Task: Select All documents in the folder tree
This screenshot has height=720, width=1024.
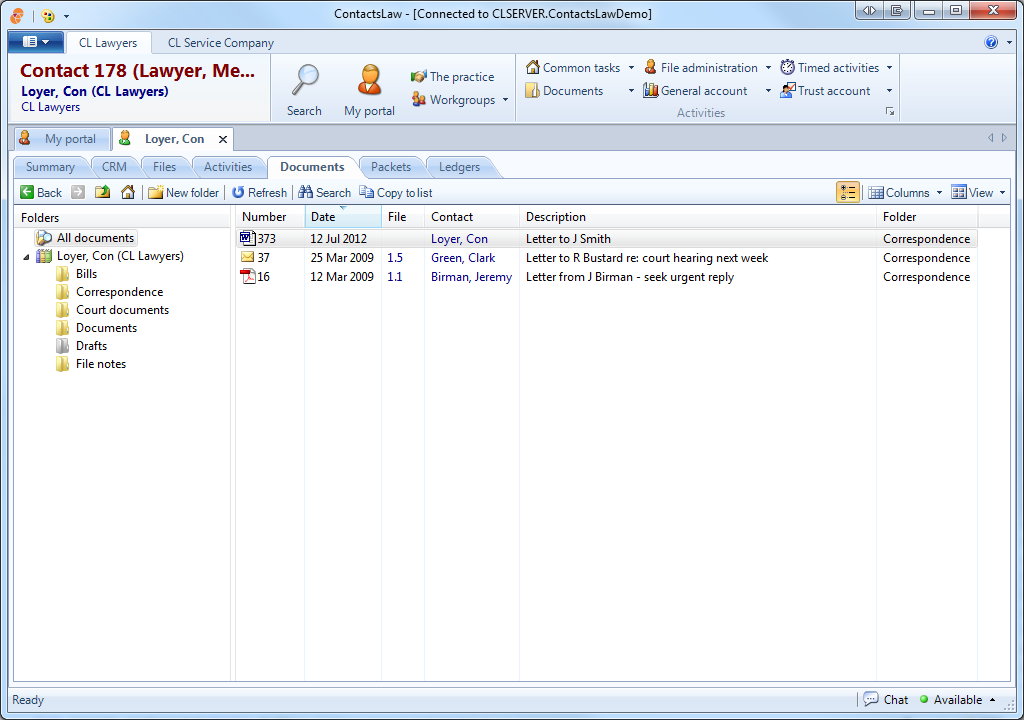Action: click(x=86, y=238)
